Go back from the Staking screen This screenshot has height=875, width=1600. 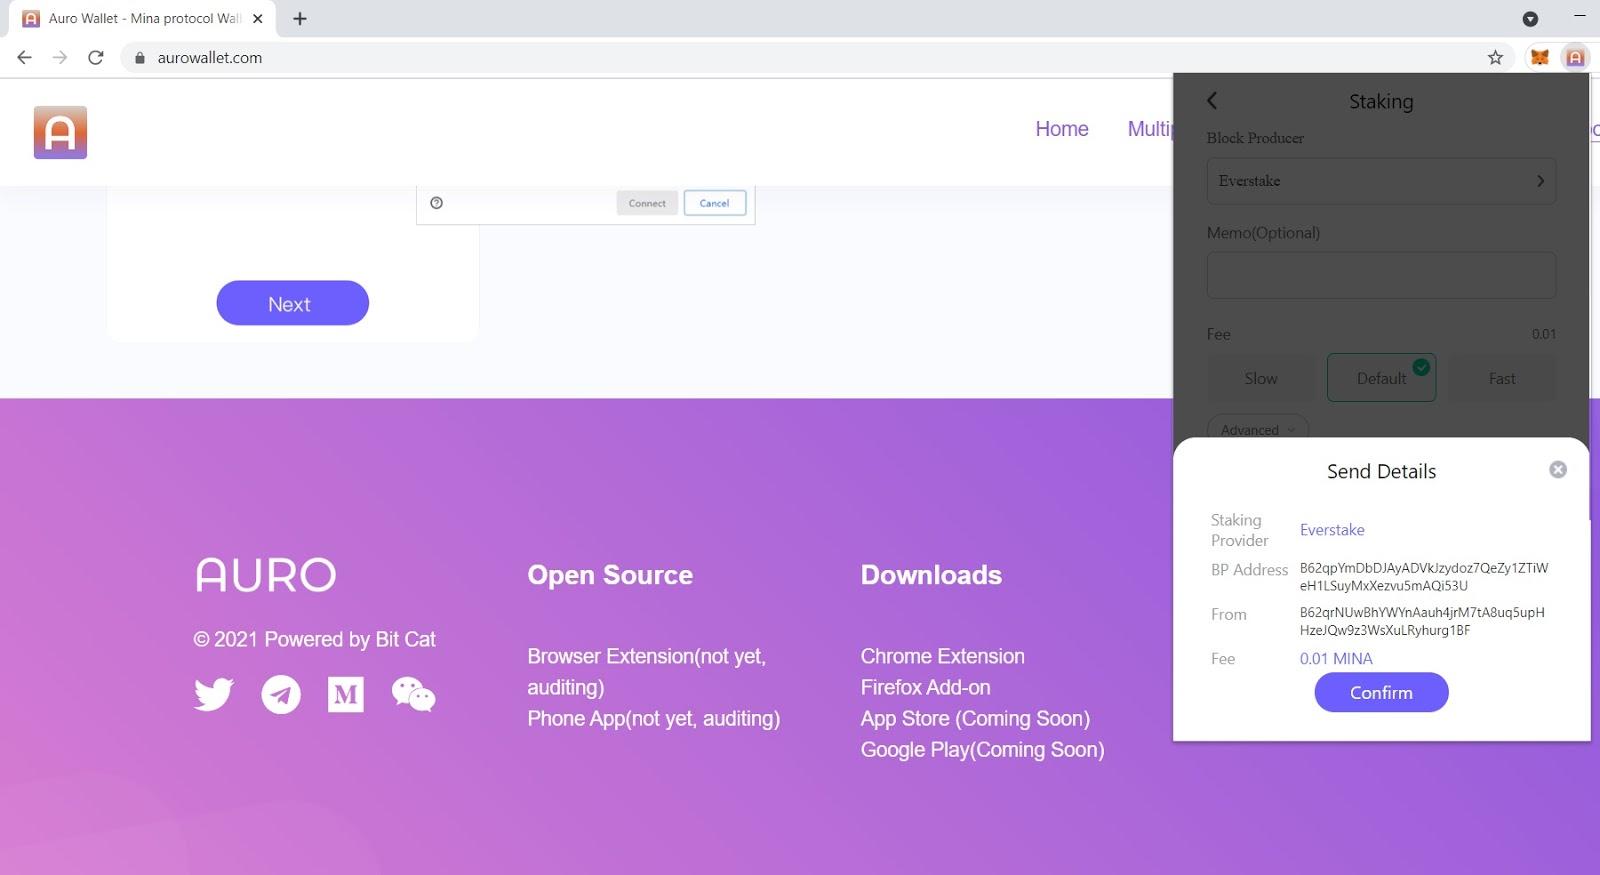(1212, 100)
